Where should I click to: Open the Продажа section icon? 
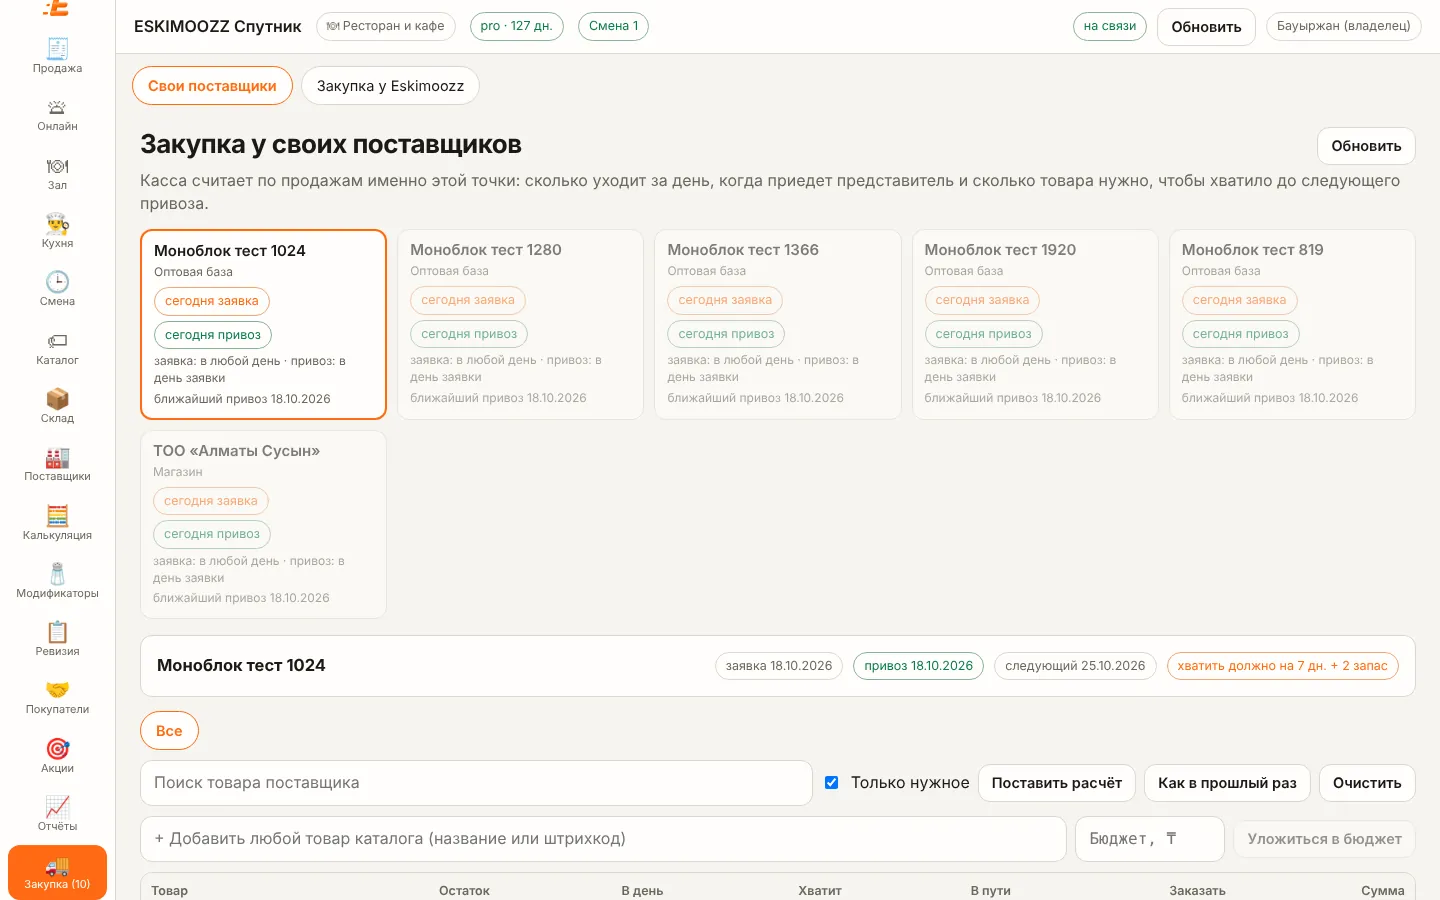tap(57, 48)
